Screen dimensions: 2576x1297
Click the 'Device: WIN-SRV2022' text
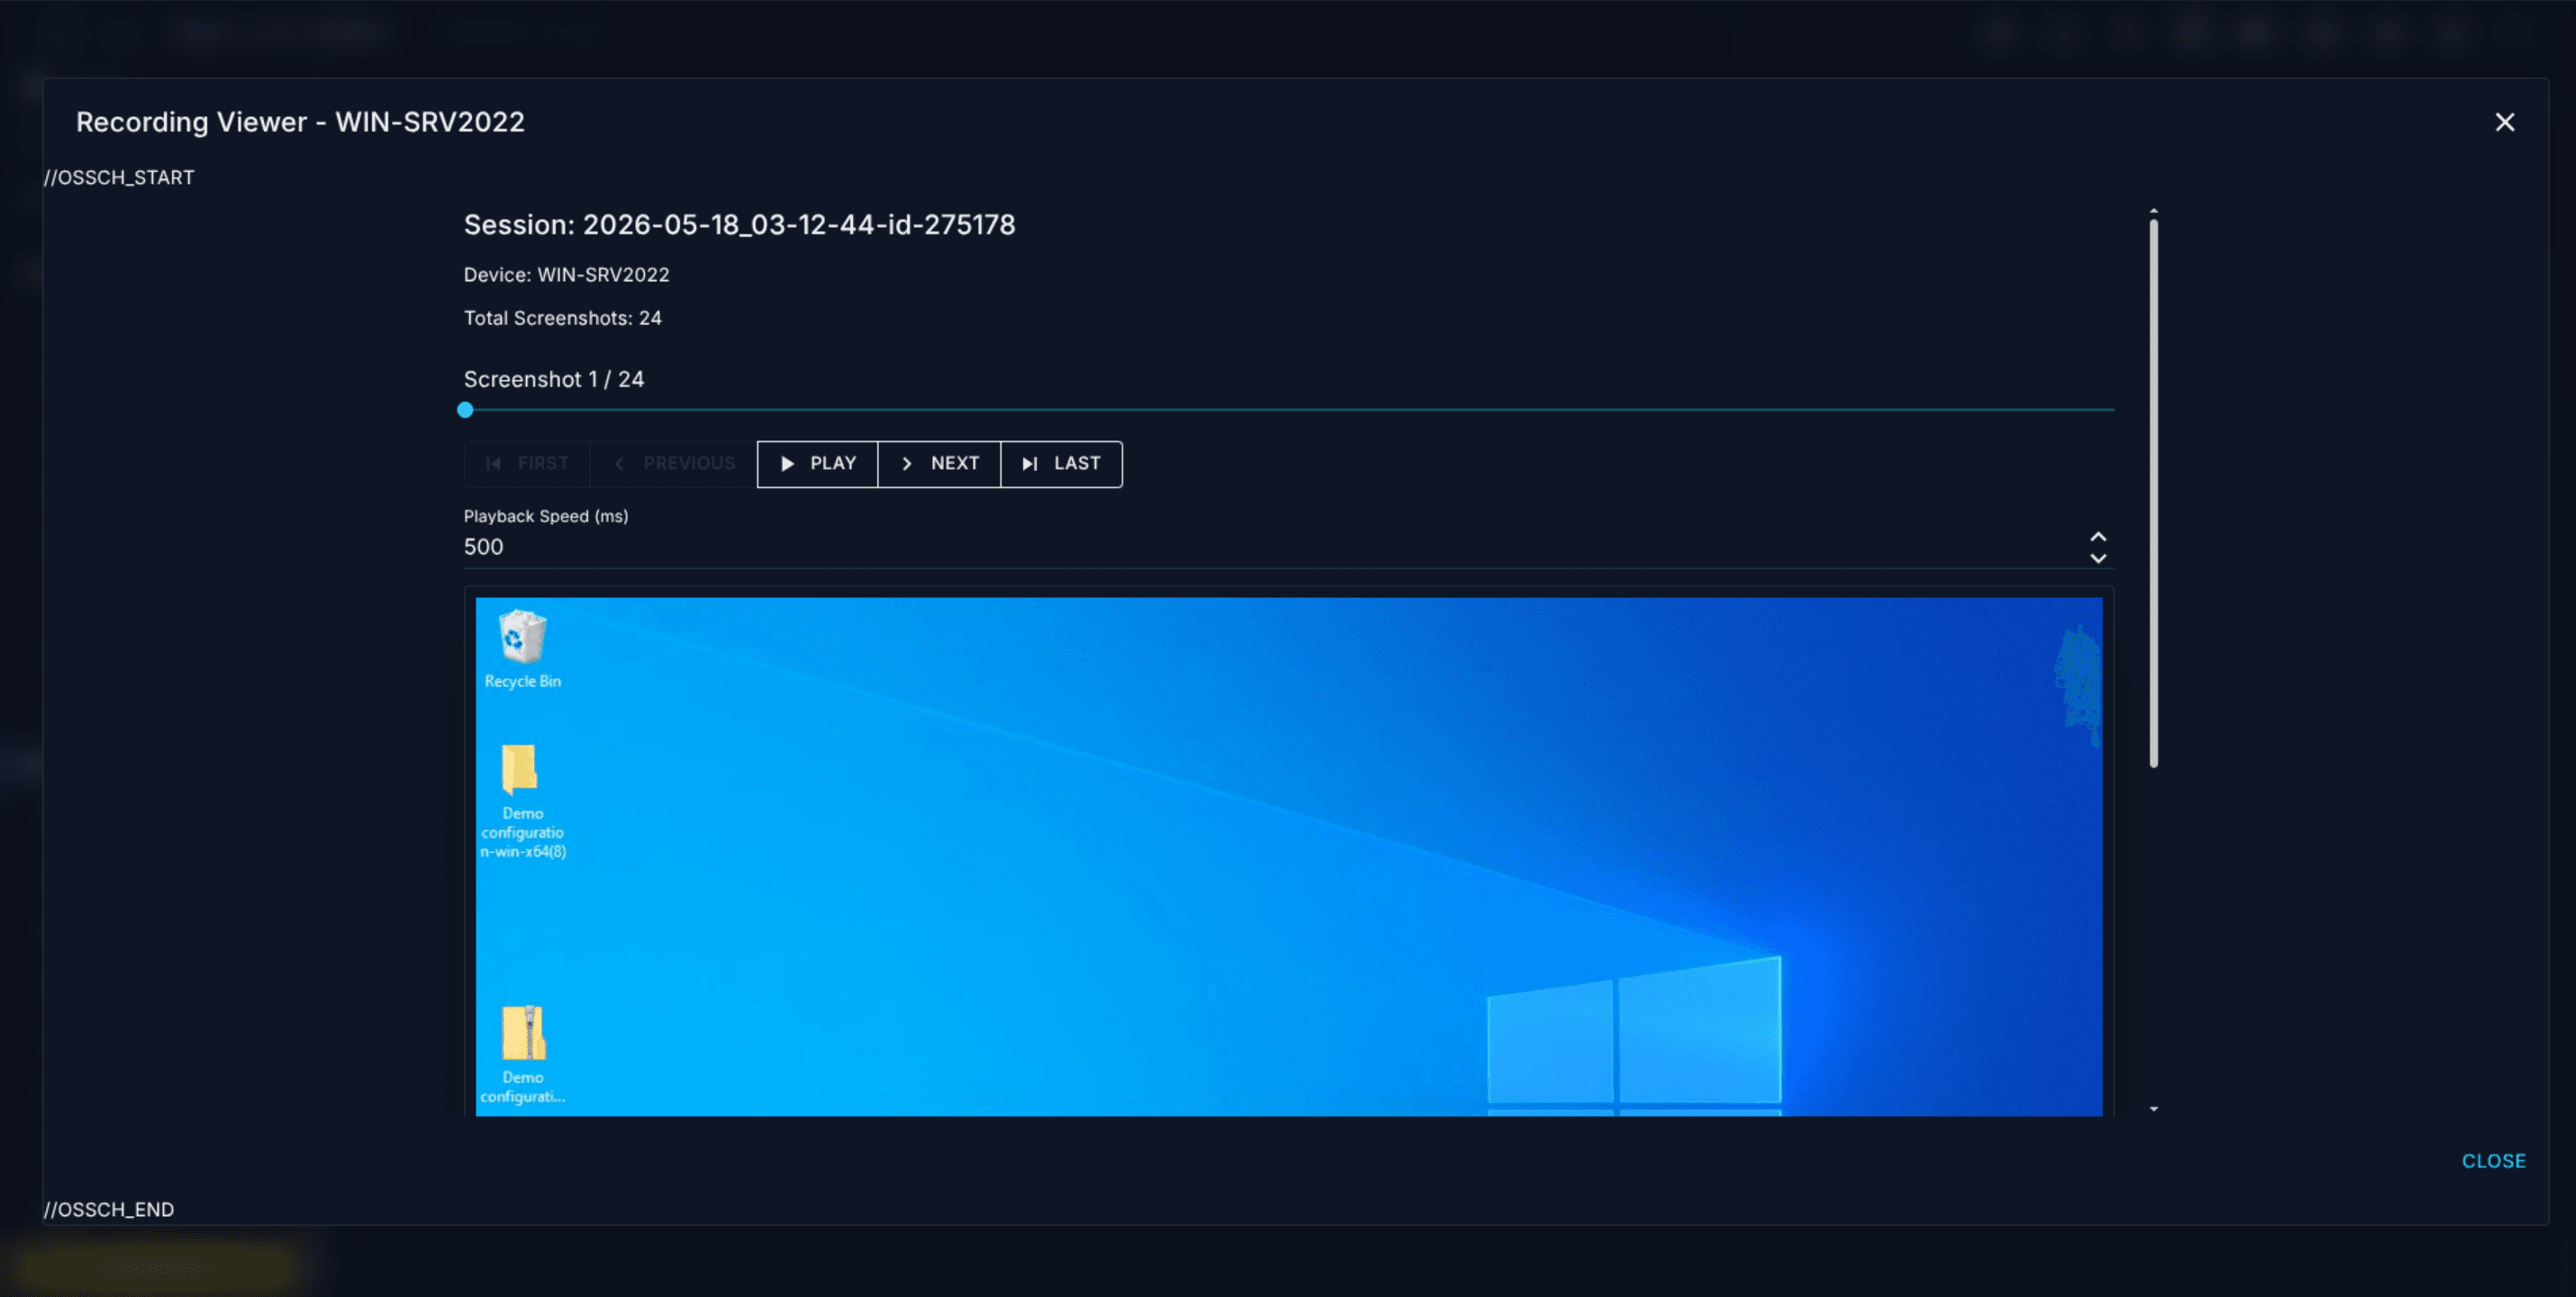tap(566, 275)
